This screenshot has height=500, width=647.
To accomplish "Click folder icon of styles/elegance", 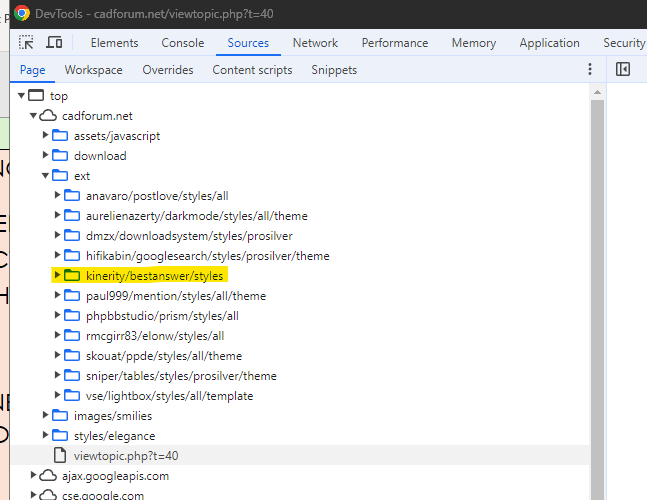I will 60,436.
